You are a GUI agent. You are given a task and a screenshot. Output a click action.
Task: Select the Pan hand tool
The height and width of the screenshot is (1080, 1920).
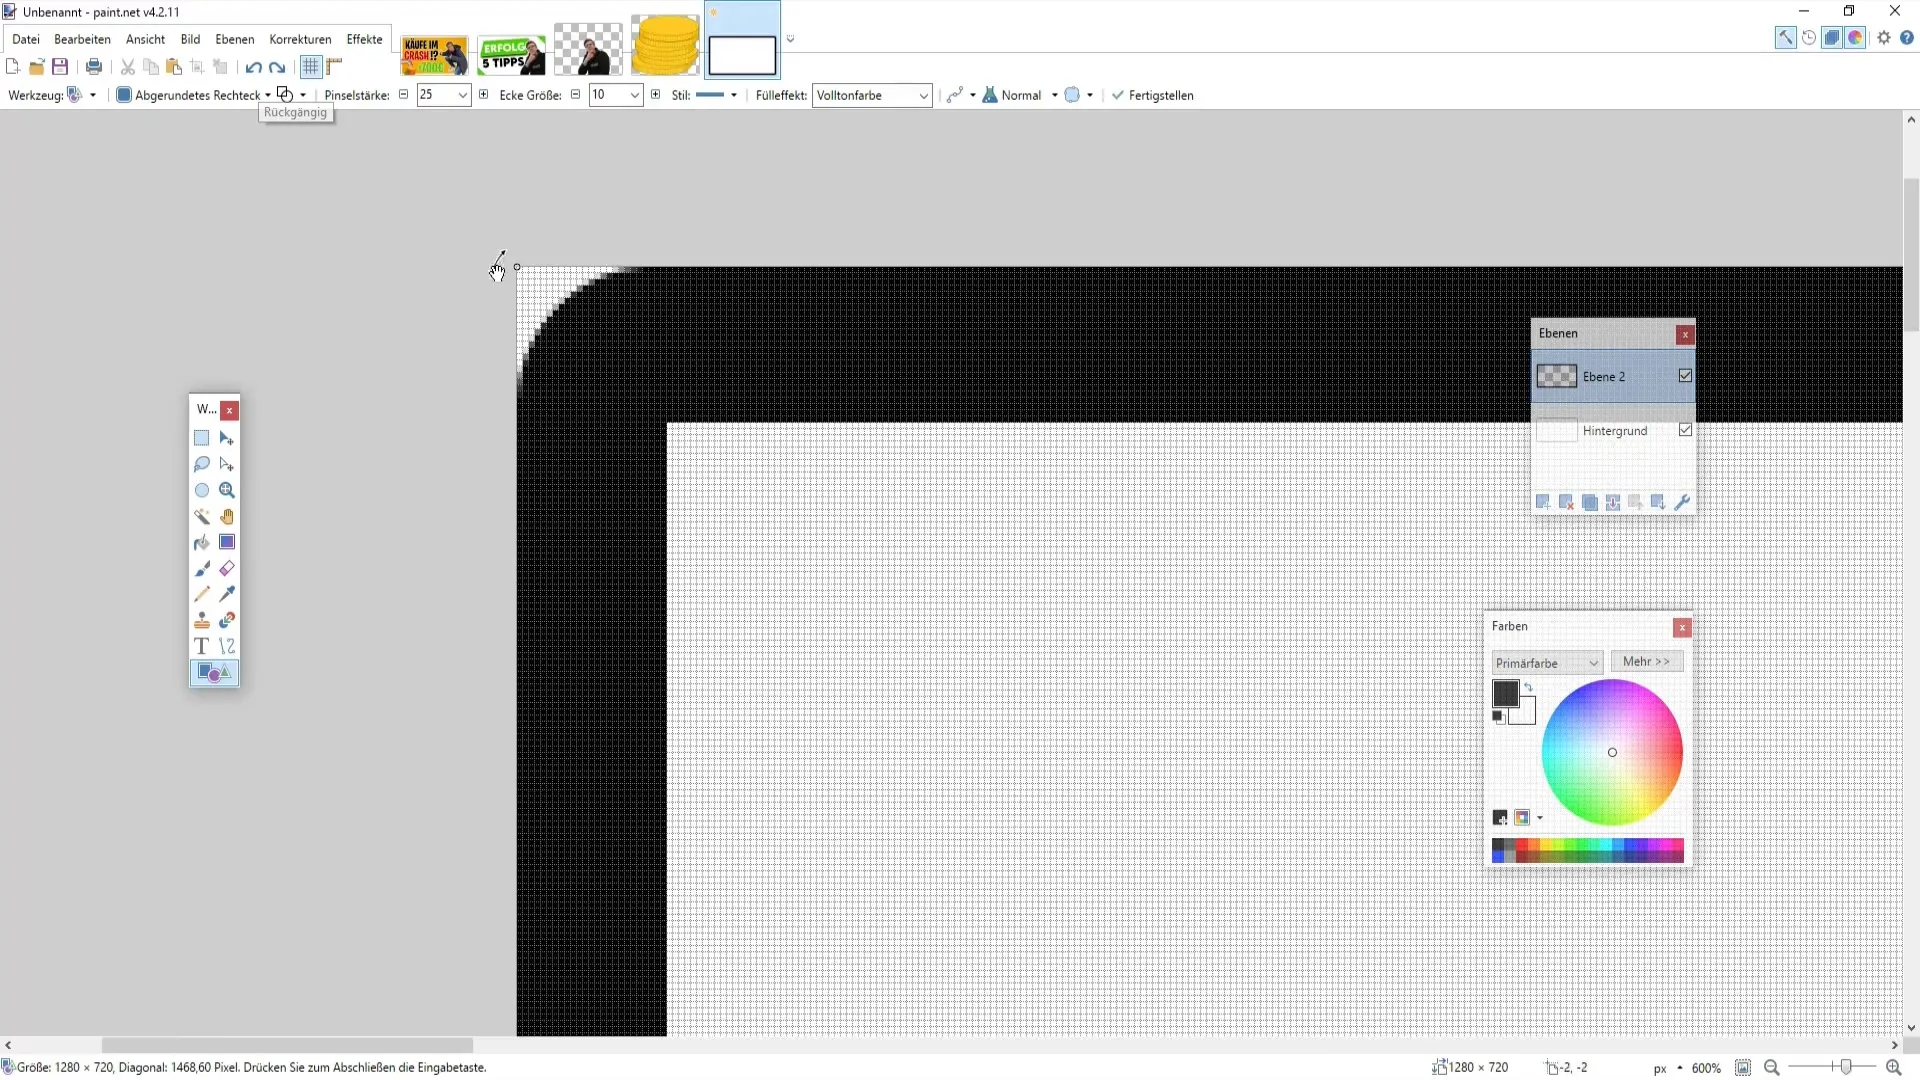(x=227, y=516)
